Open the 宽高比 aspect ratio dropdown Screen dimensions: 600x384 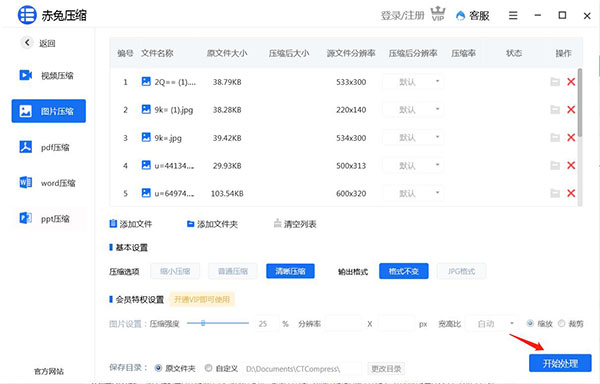493,324
